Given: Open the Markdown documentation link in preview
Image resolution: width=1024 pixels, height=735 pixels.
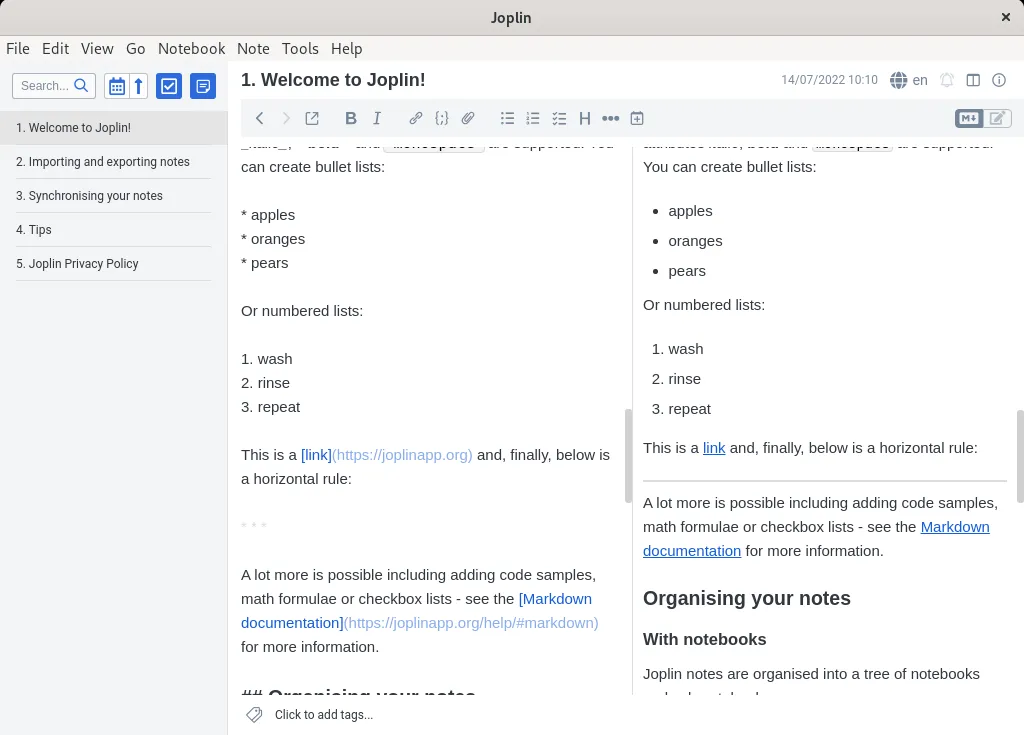Looking at the screenshot, I should [954, 527].
